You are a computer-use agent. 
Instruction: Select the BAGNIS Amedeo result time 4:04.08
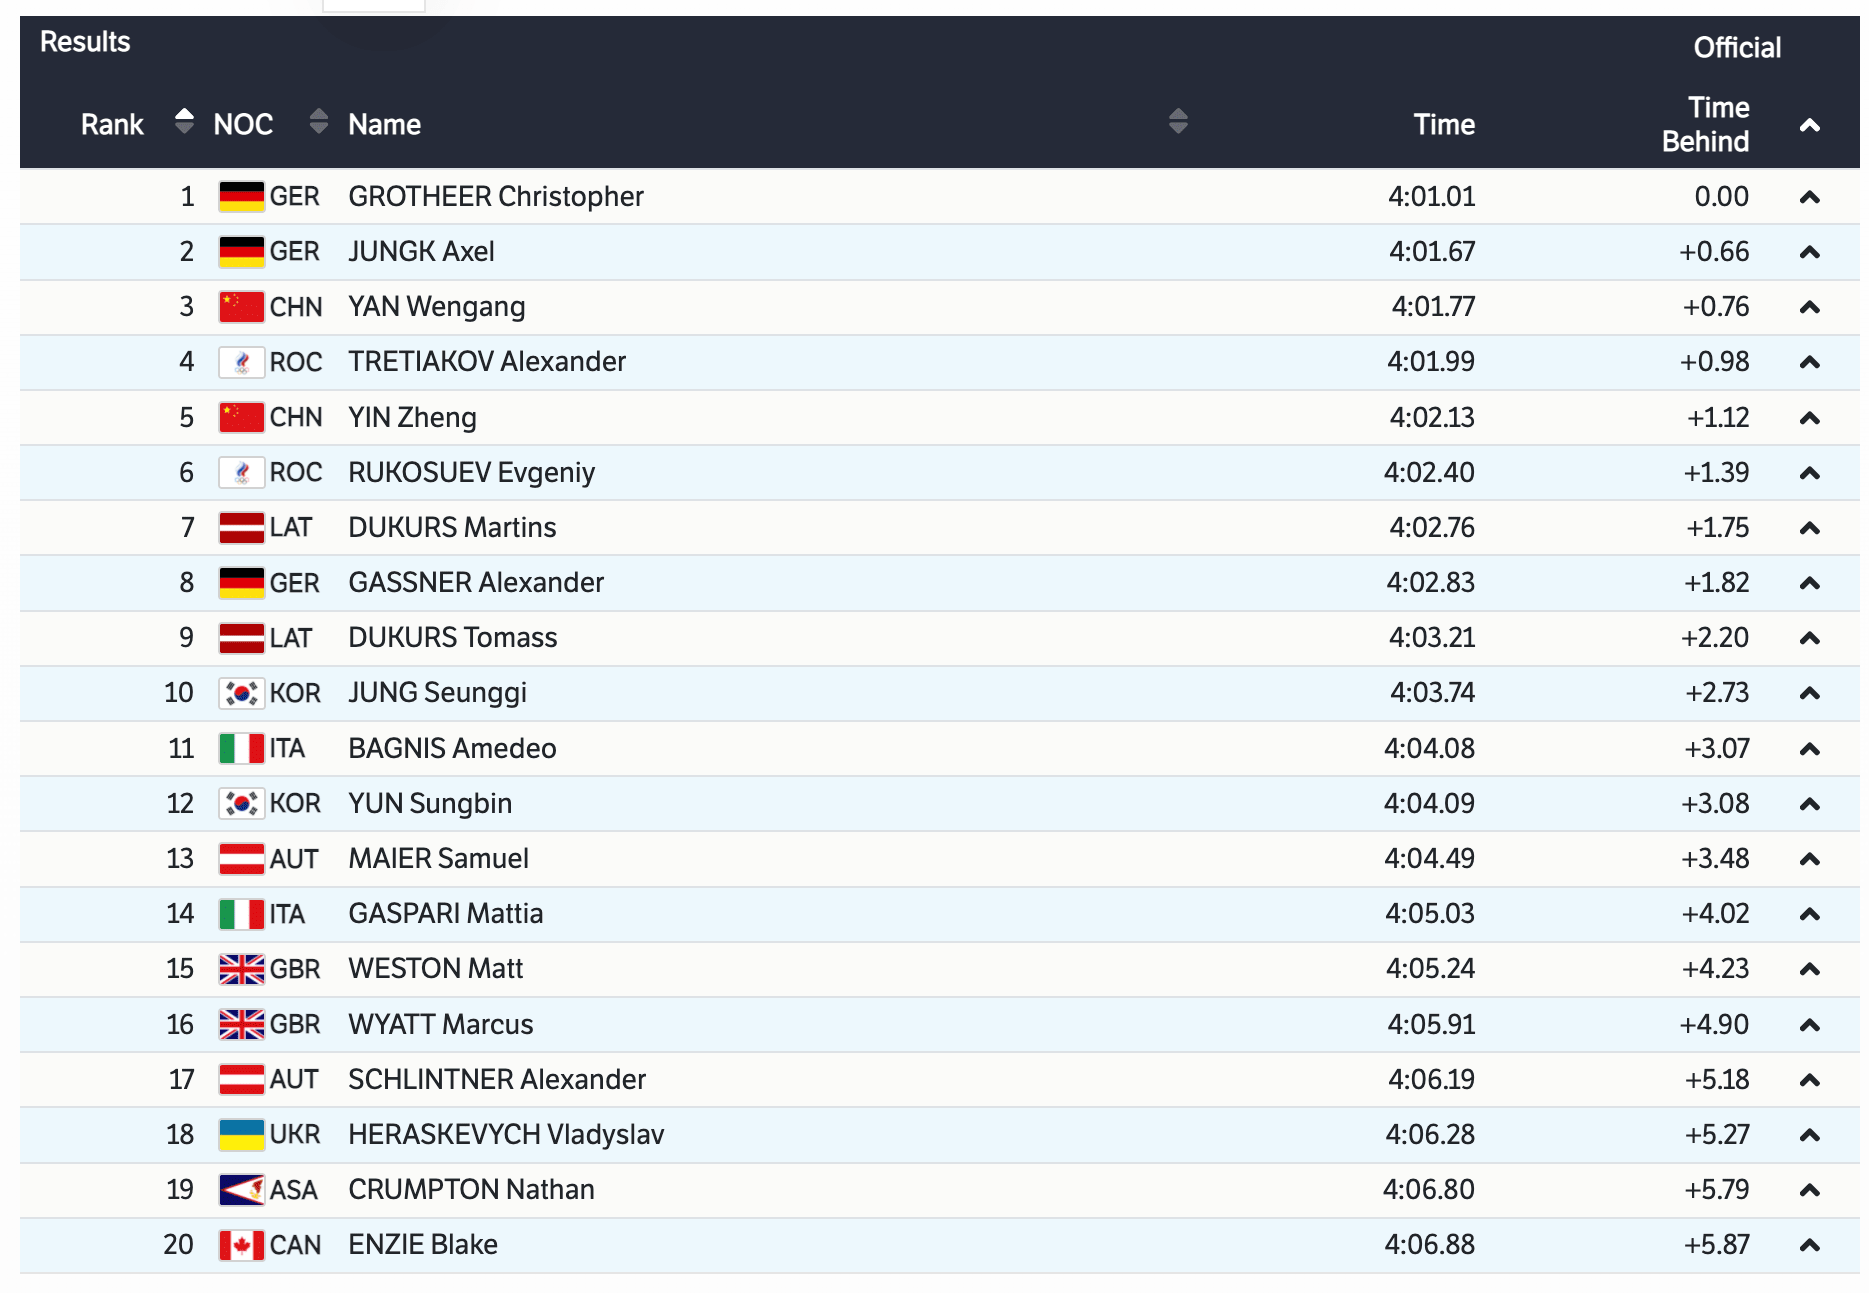[1429, 749]
